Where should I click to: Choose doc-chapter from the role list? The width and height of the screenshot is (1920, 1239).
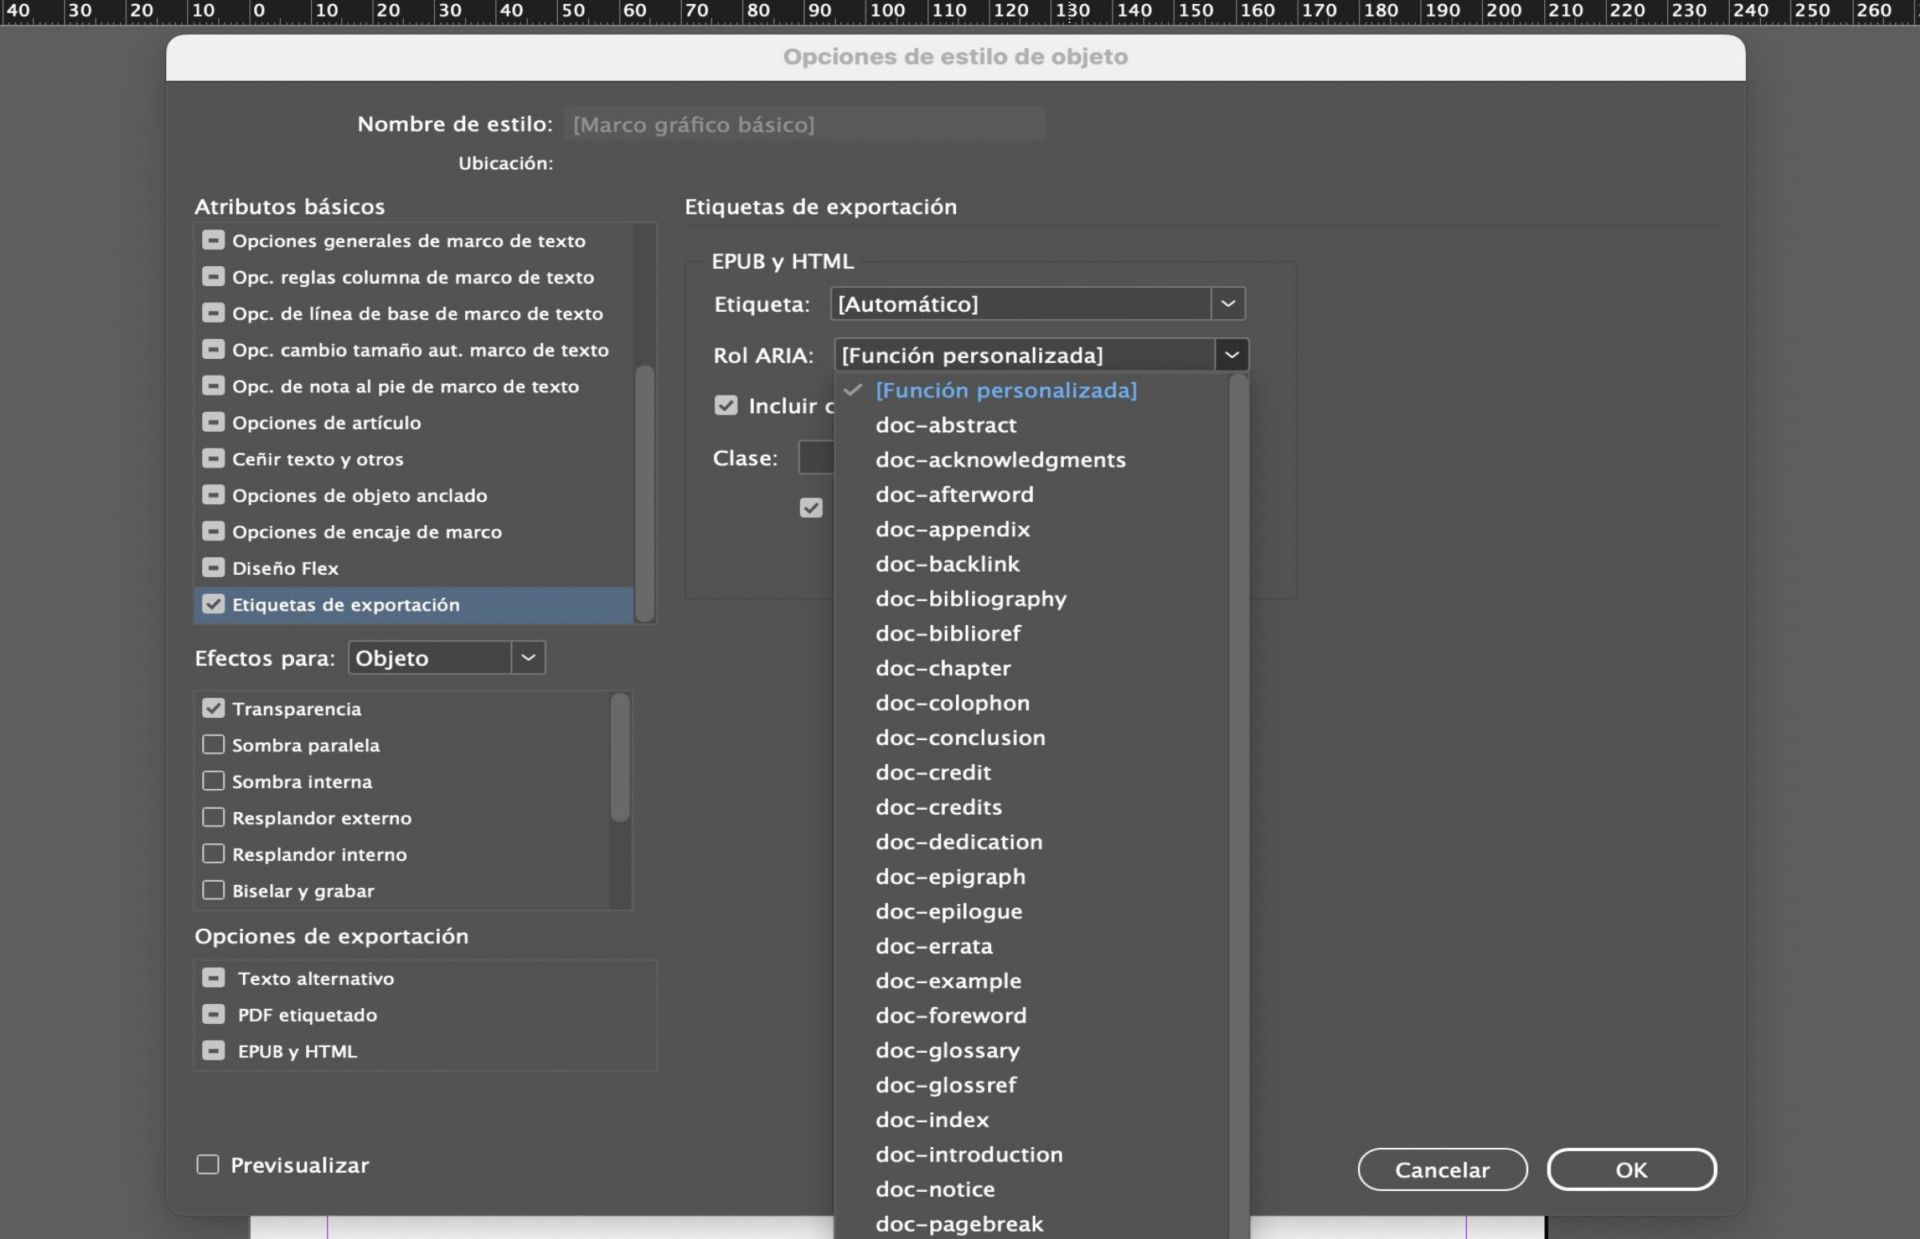click(943, 668)
